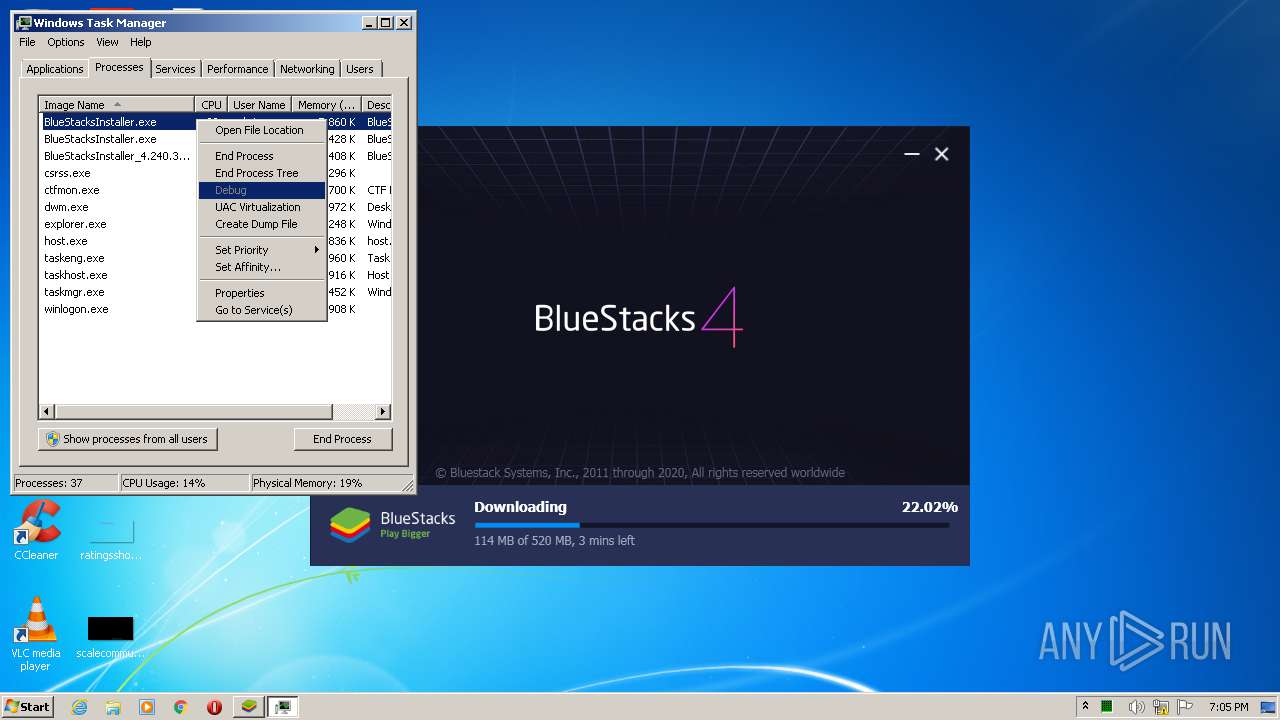Select the ctfmon.exe process row
Image resolution: width=1280 pixels, height=720 pixels.
coord(118,190)
